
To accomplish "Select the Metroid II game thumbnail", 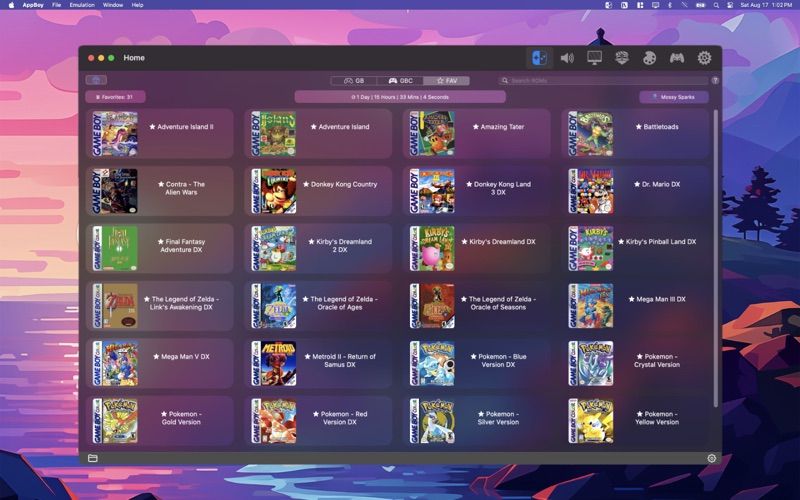I will (274, 363).
